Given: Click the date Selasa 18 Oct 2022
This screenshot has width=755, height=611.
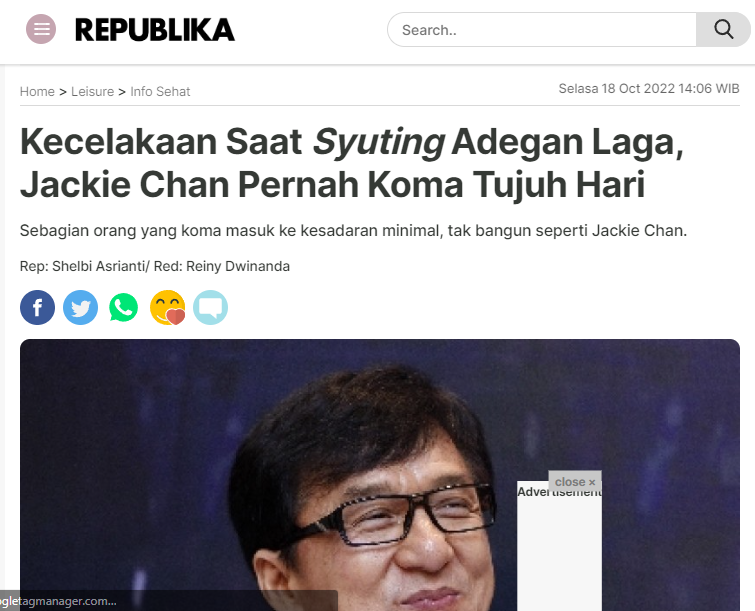Looking at the screenshot, I should click(x=616, y=89).
